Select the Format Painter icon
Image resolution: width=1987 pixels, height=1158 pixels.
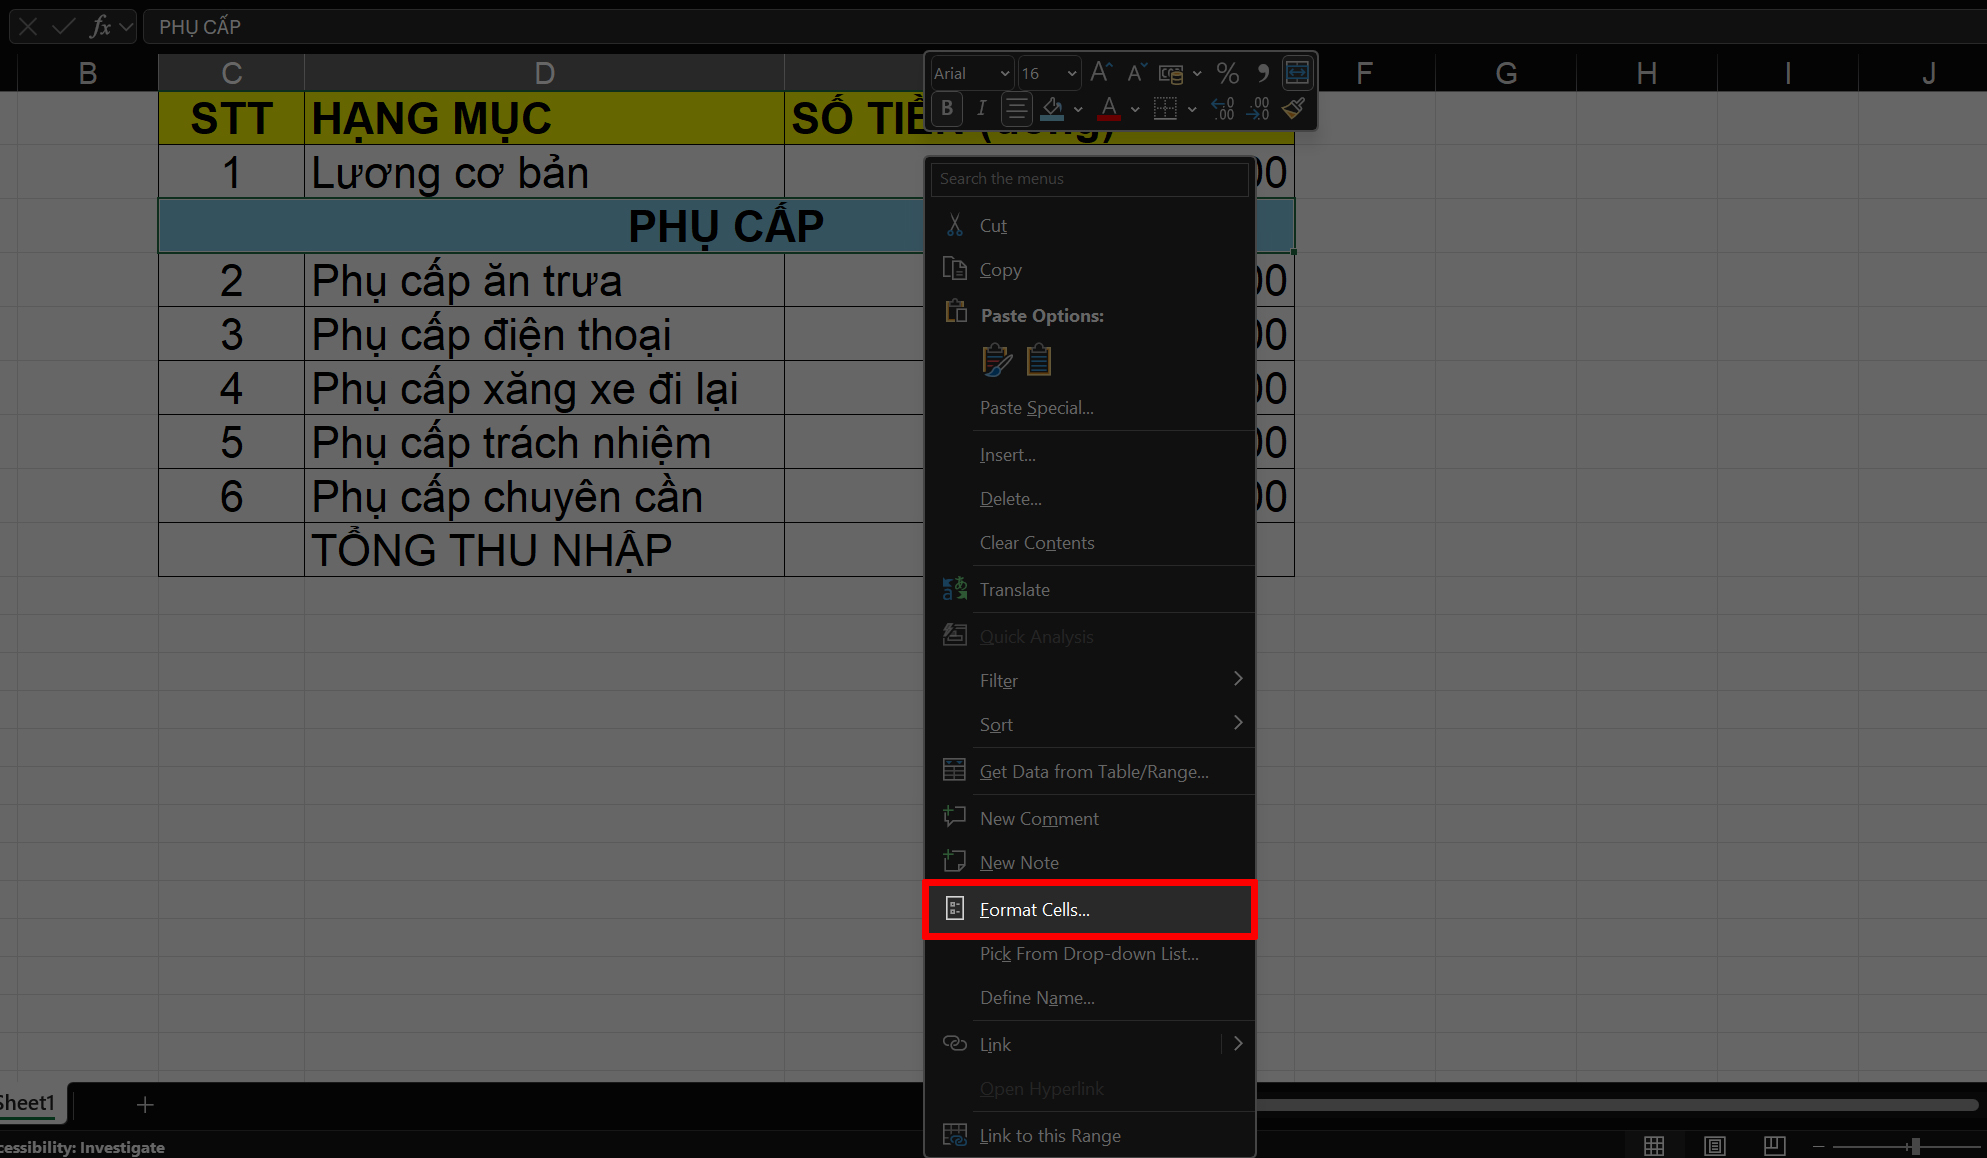coord(1293,108)
